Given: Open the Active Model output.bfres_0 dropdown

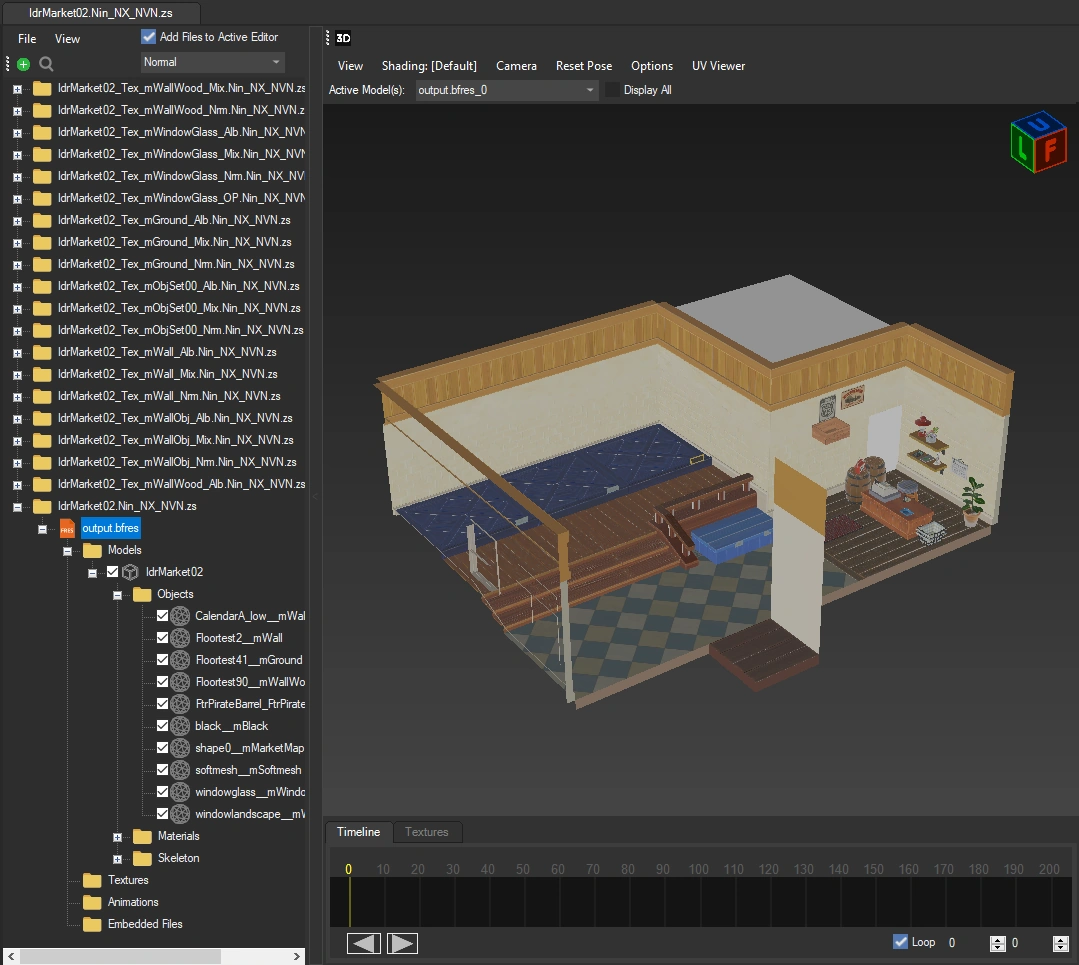Looking at the screenshot, I should pyautogui.click(x=589, y=90).
